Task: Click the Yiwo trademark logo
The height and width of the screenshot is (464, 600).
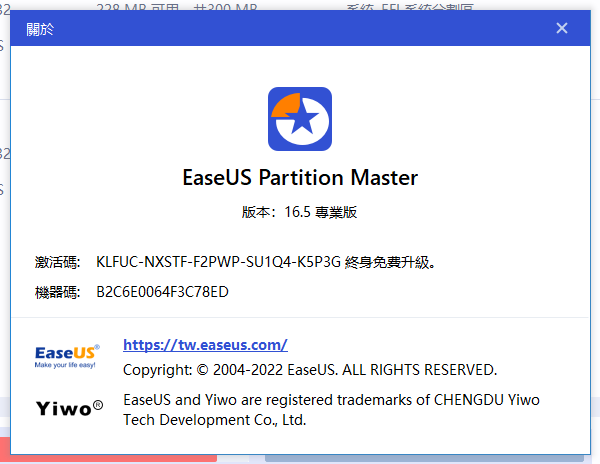Action: pyautogui.click(x=69, y=408)
